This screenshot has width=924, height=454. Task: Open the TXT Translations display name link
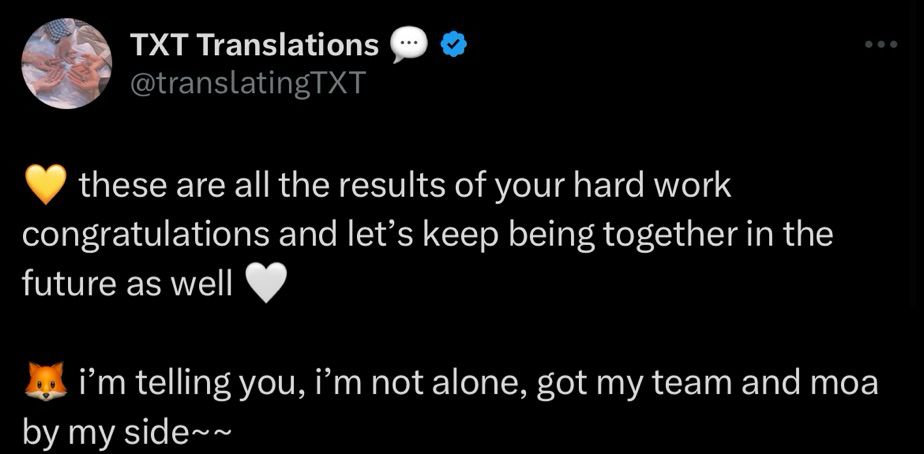click(255, 45)
